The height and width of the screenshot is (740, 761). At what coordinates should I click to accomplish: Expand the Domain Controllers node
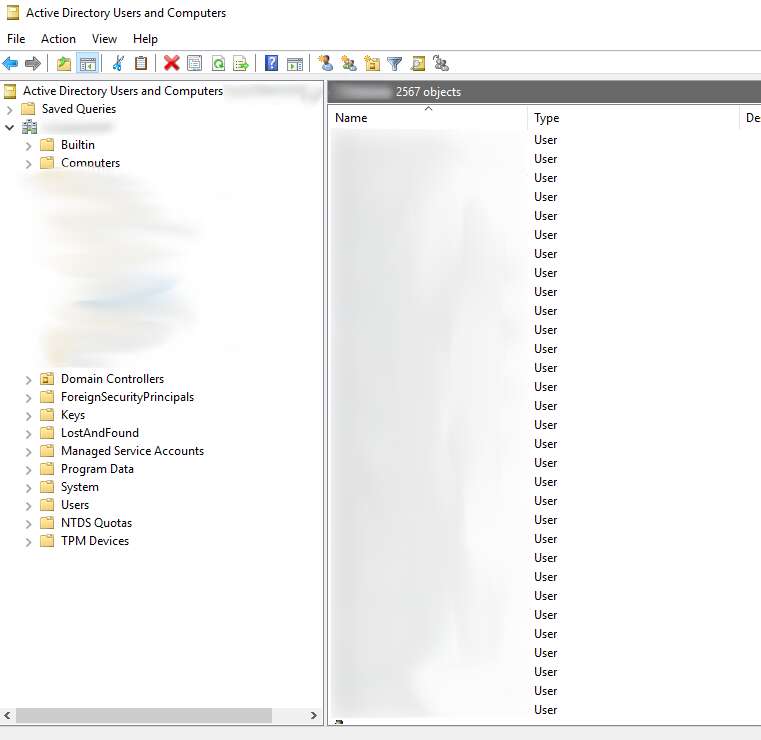point(28,380)
